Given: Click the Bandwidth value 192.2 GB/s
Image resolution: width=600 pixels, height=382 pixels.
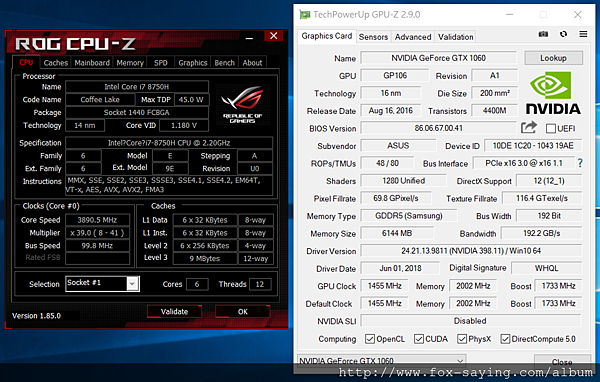Looking at the screenshot, I should (541, 233).
